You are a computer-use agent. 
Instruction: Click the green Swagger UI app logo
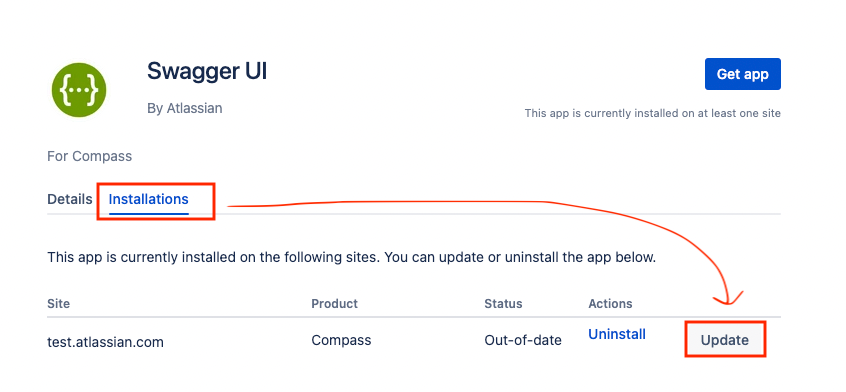(79, 90)
